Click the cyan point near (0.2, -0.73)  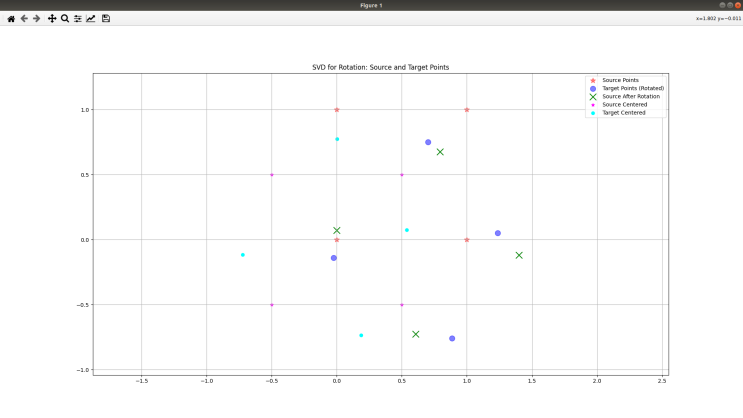361,335
